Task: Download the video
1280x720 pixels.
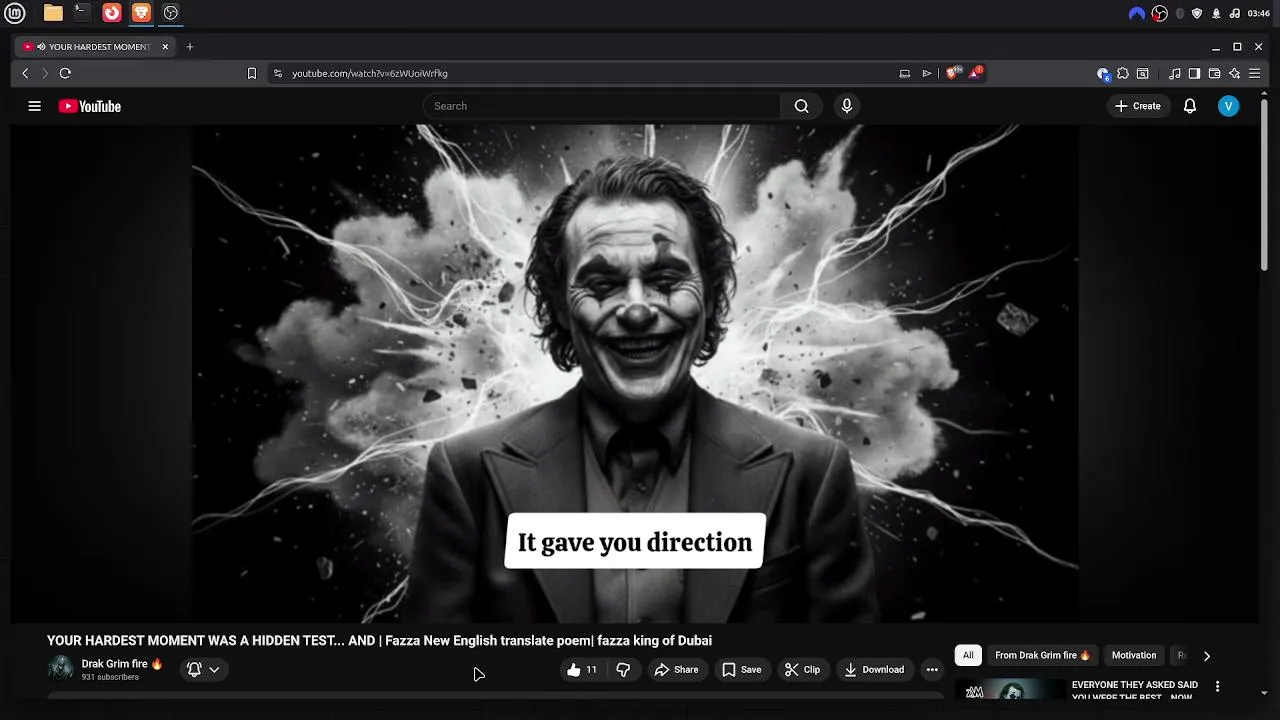Action: (x=874, y=670)
